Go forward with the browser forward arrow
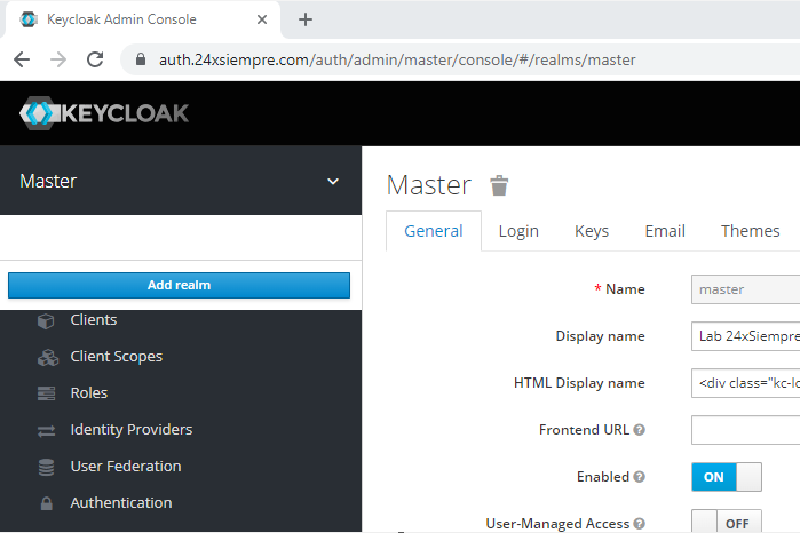 click(58, 60)
